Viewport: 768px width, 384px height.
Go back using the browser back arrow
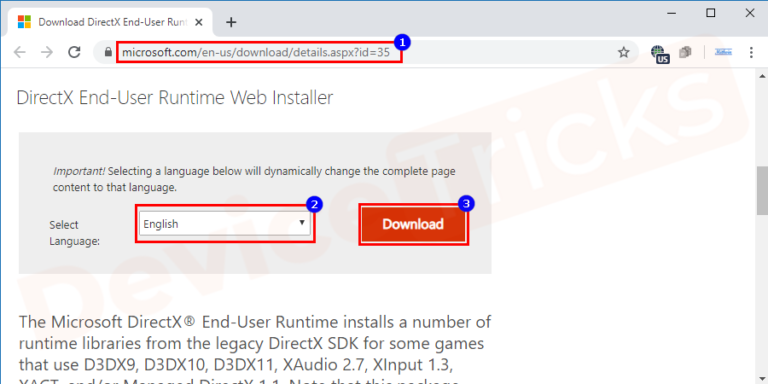20,52
